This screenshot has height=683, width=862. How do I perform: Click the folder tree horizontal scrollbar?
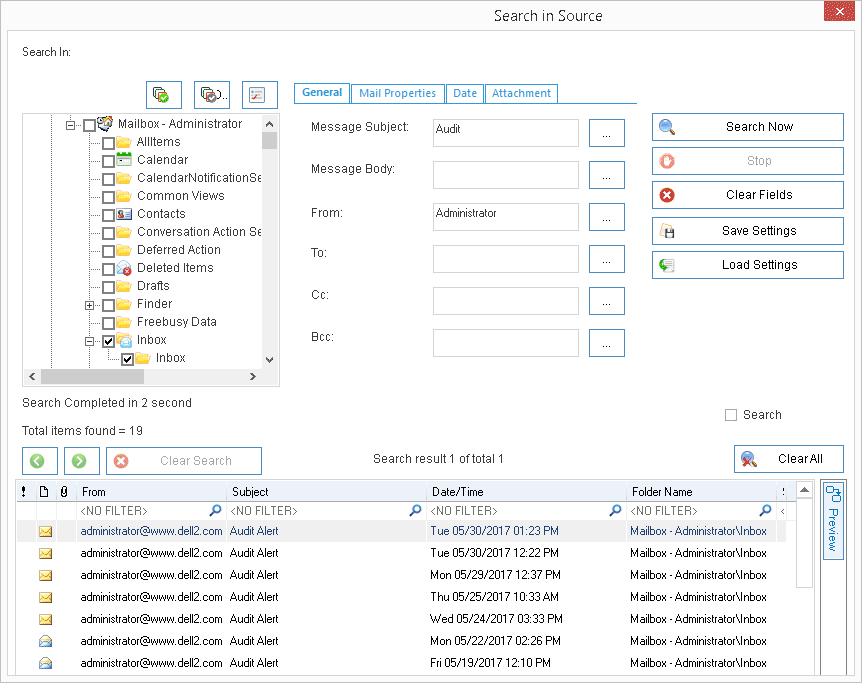(x=142, y=377)
